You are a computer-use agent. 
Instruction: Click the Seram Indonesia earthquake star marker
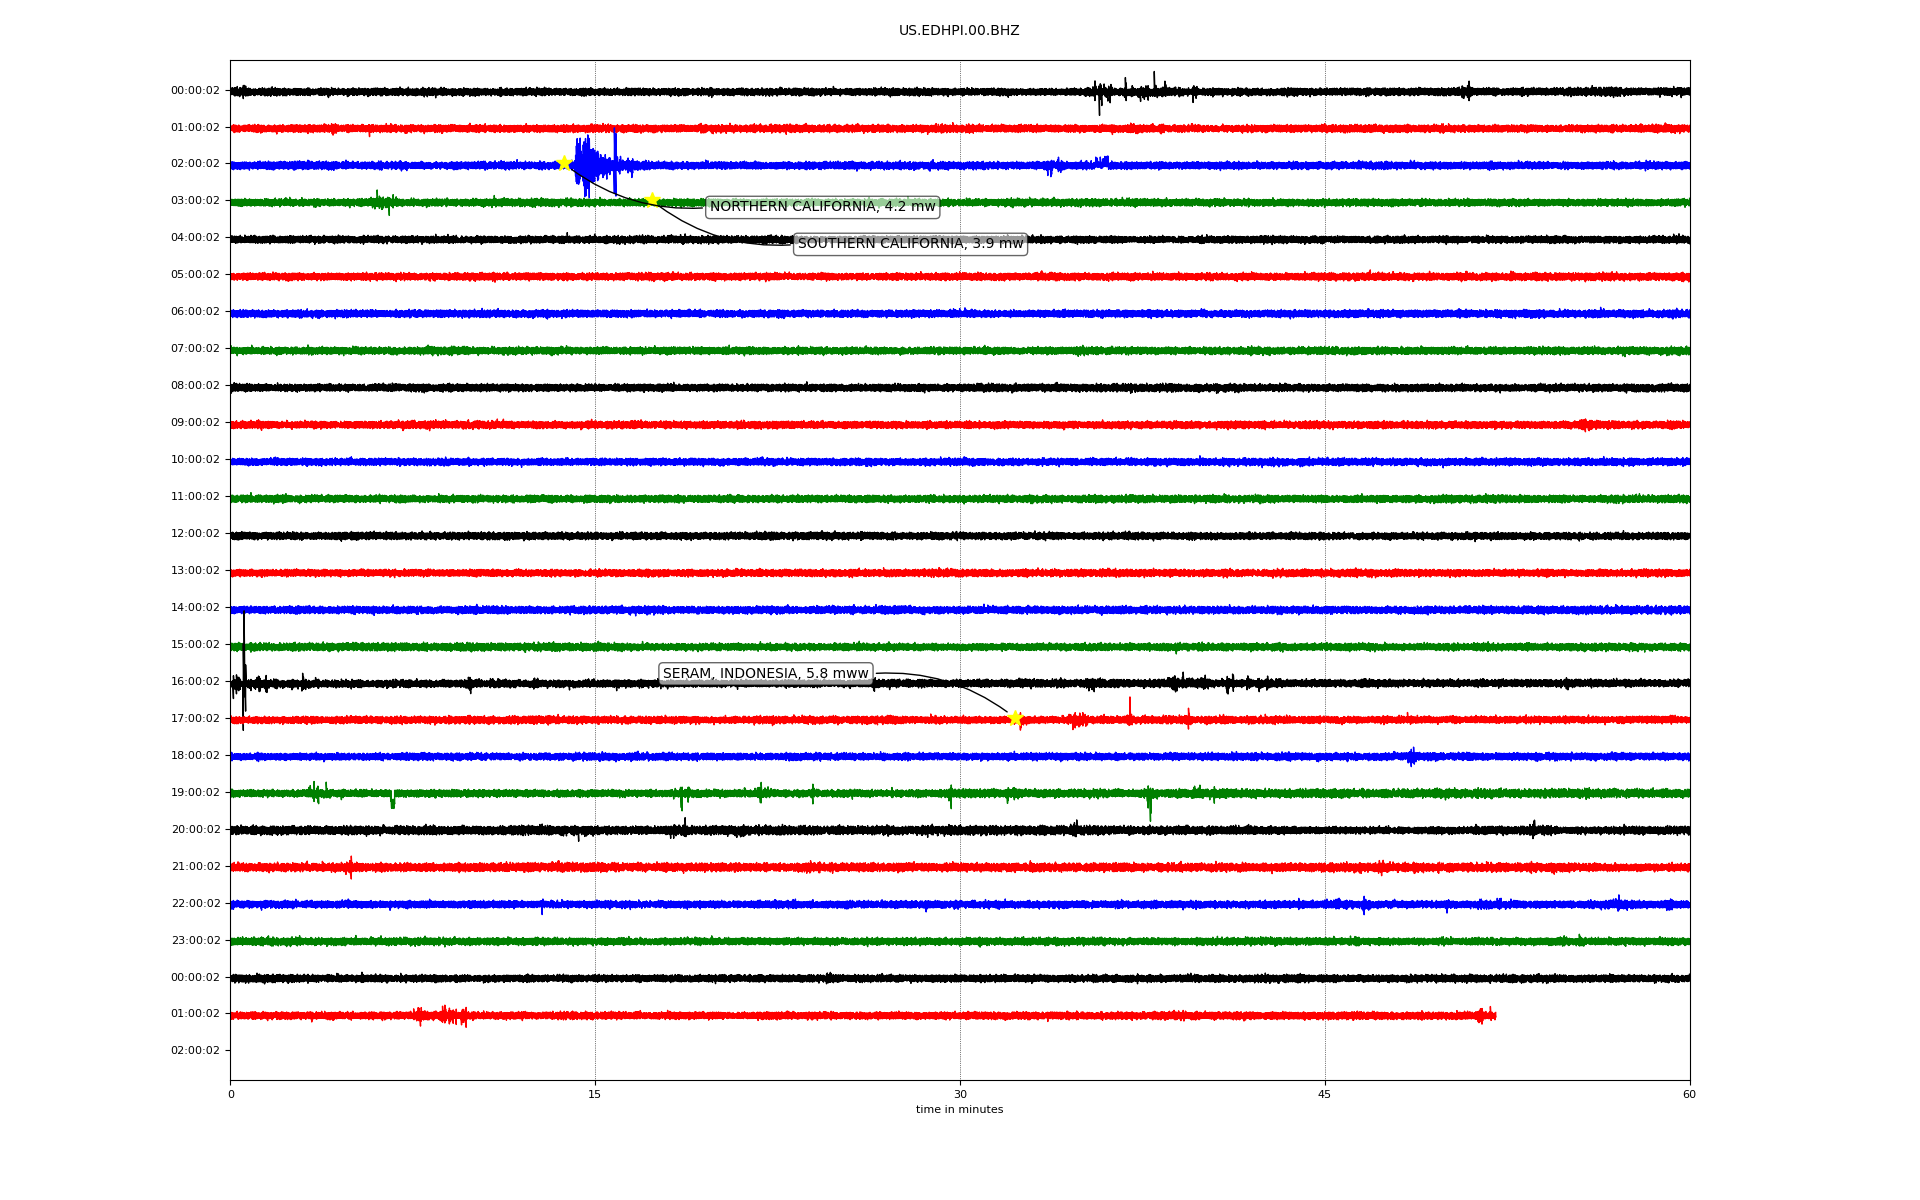pyautogui.click(x=1015, y=718)
